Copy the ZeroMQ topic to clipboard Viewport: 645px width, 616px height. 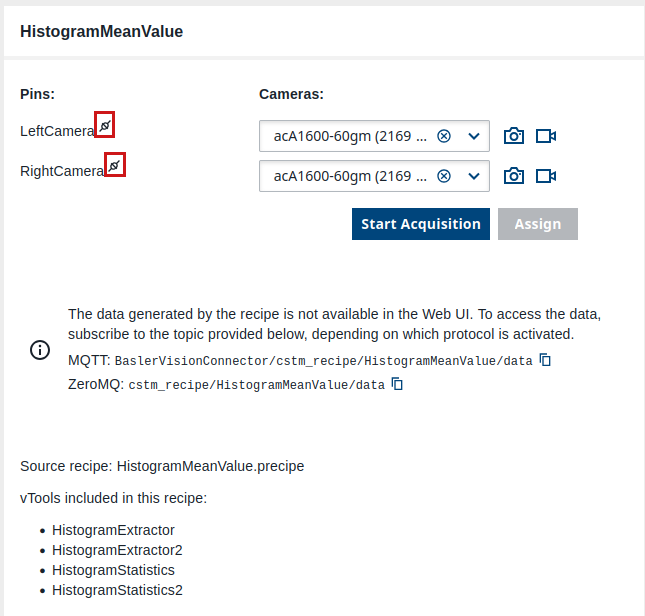tap(398, 384)
